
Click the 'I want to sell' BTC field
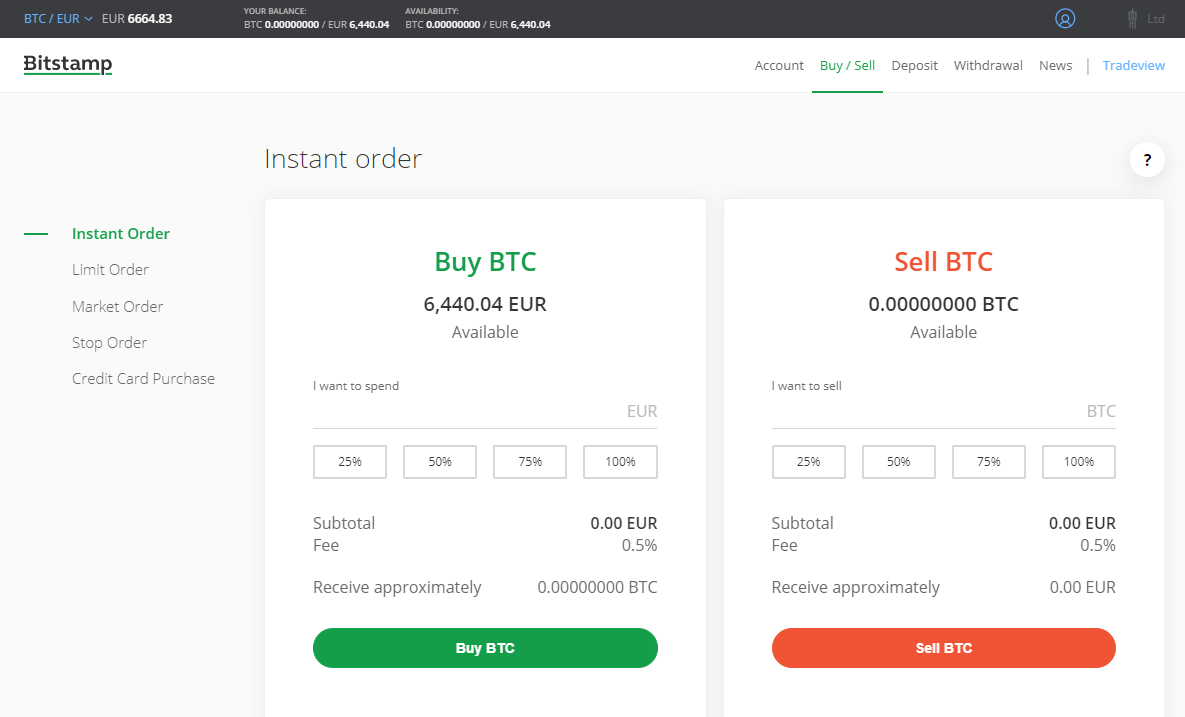928,411
